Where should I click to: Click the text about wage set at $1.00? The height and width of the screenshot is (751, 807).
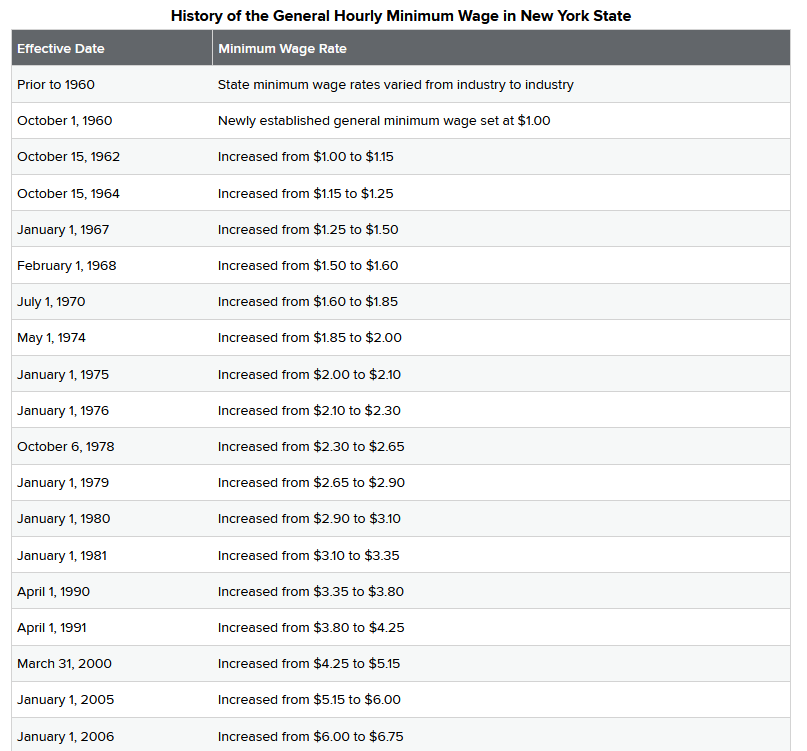pos(384,120)
